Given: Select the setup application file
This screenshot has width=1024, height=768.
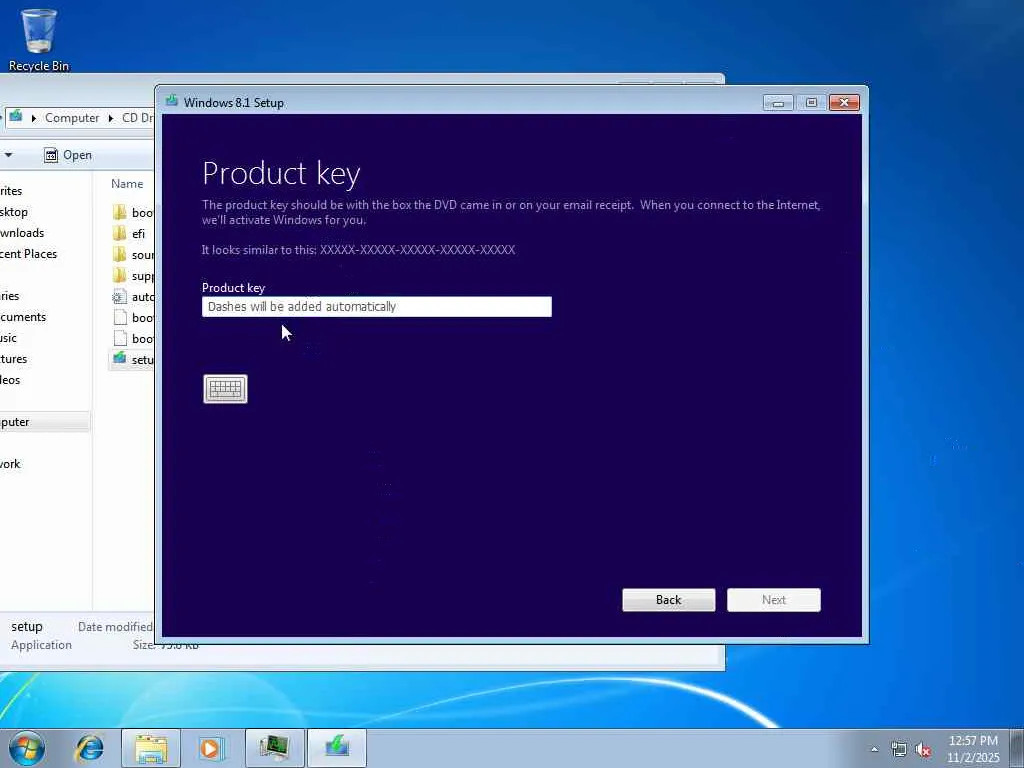Looking at the screenshot, I should coord(133,359).
